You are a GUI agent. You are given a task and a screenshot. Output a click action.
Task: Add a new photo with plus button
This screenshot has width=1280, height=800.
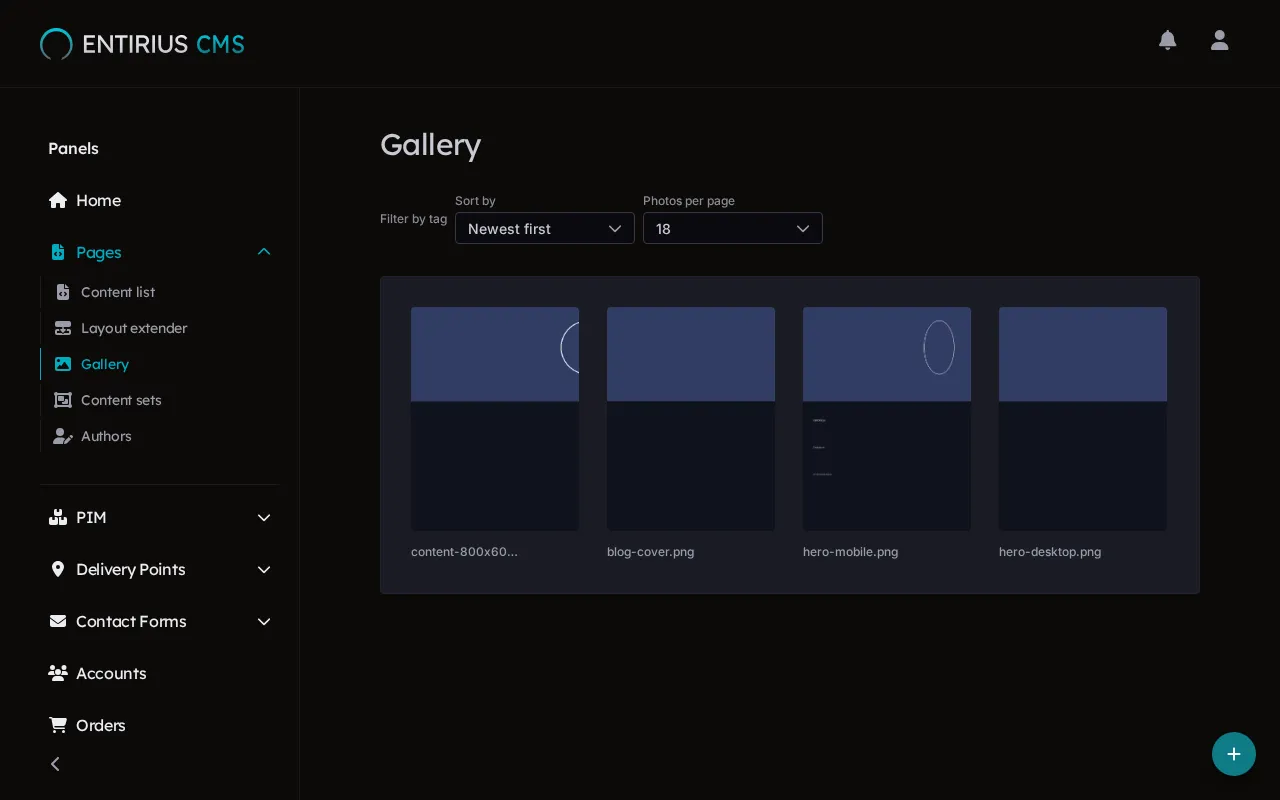tap(1234, 754)
